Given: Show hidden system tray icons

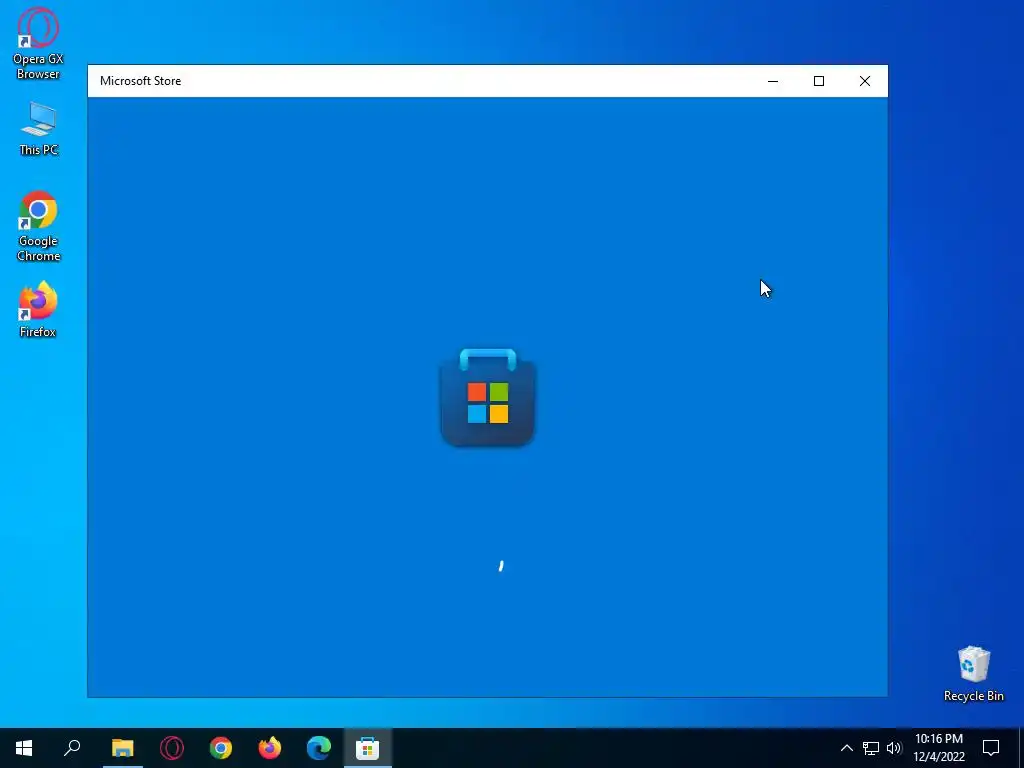Looking at the screenshot, I should (x=846, y=748).
